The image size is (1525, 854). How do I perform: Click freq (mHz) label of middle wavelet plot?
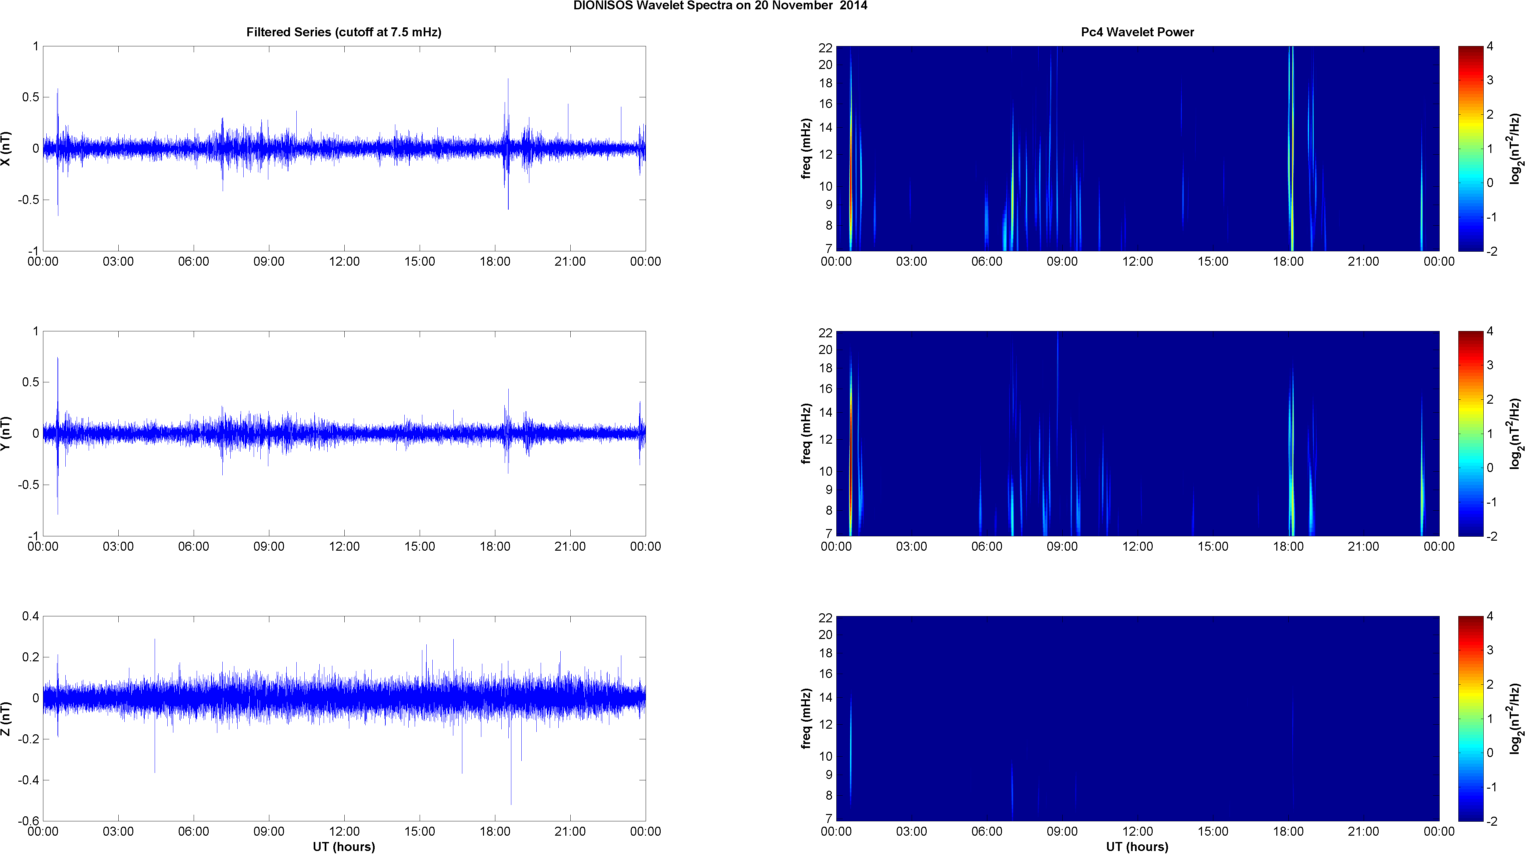tap(806, 433)
